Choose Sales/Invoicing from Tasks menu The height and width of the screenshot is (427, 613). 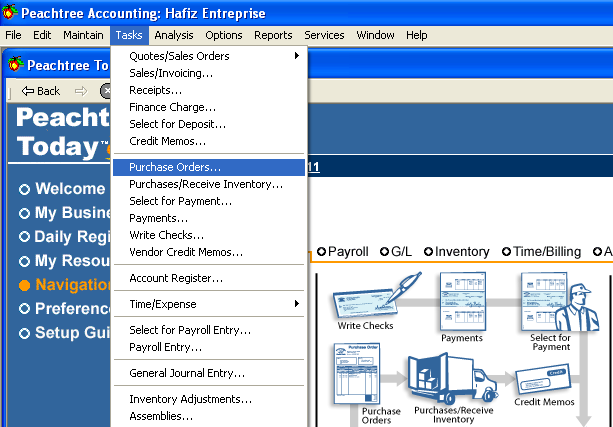click(209, 73)
